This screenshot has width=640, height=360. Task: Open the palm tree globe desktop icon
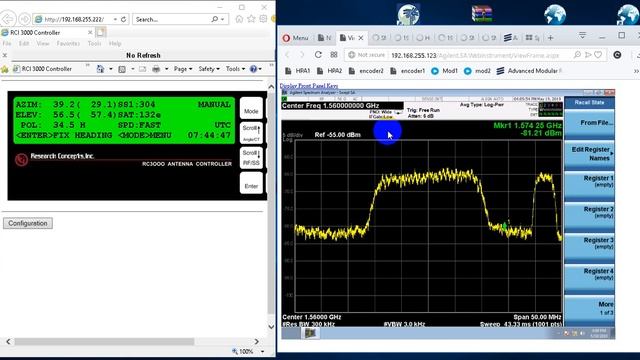408,14
